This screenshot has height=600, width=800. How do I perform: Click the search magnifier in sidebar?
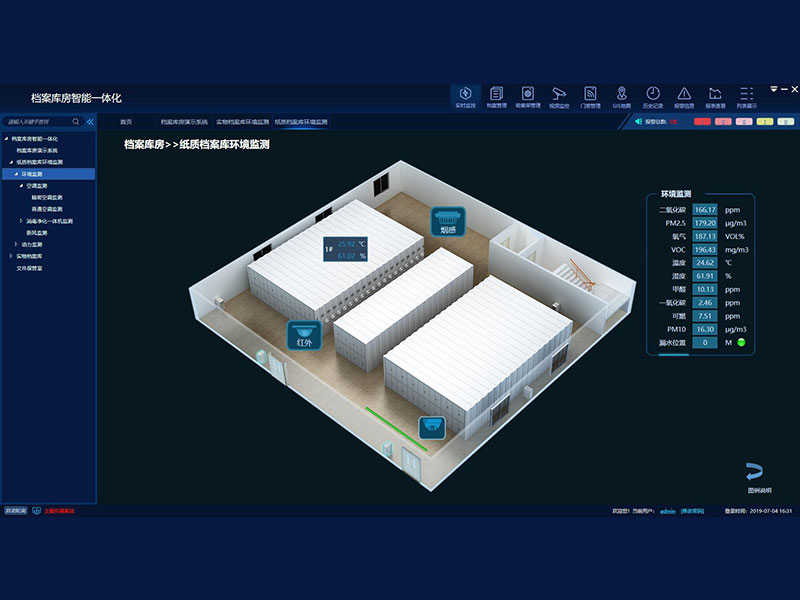point(75,122)
